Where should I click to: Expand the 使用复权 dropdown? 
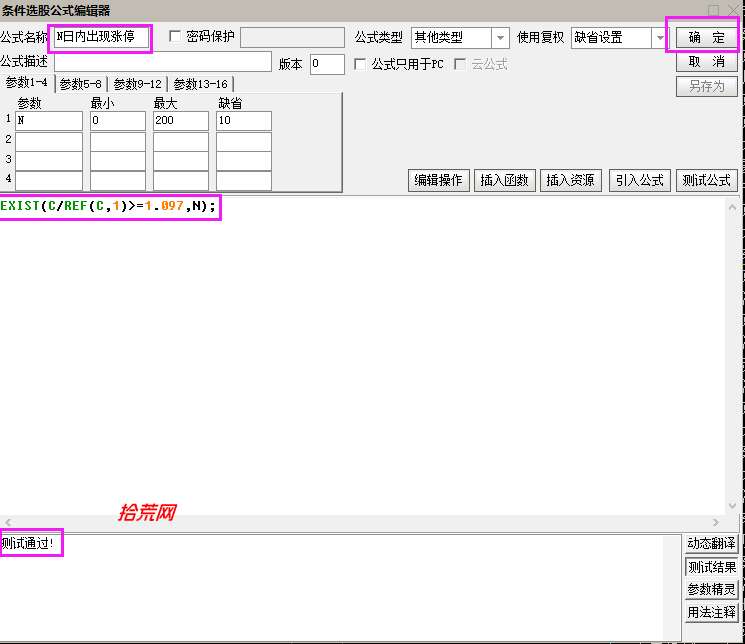point(659,38)
